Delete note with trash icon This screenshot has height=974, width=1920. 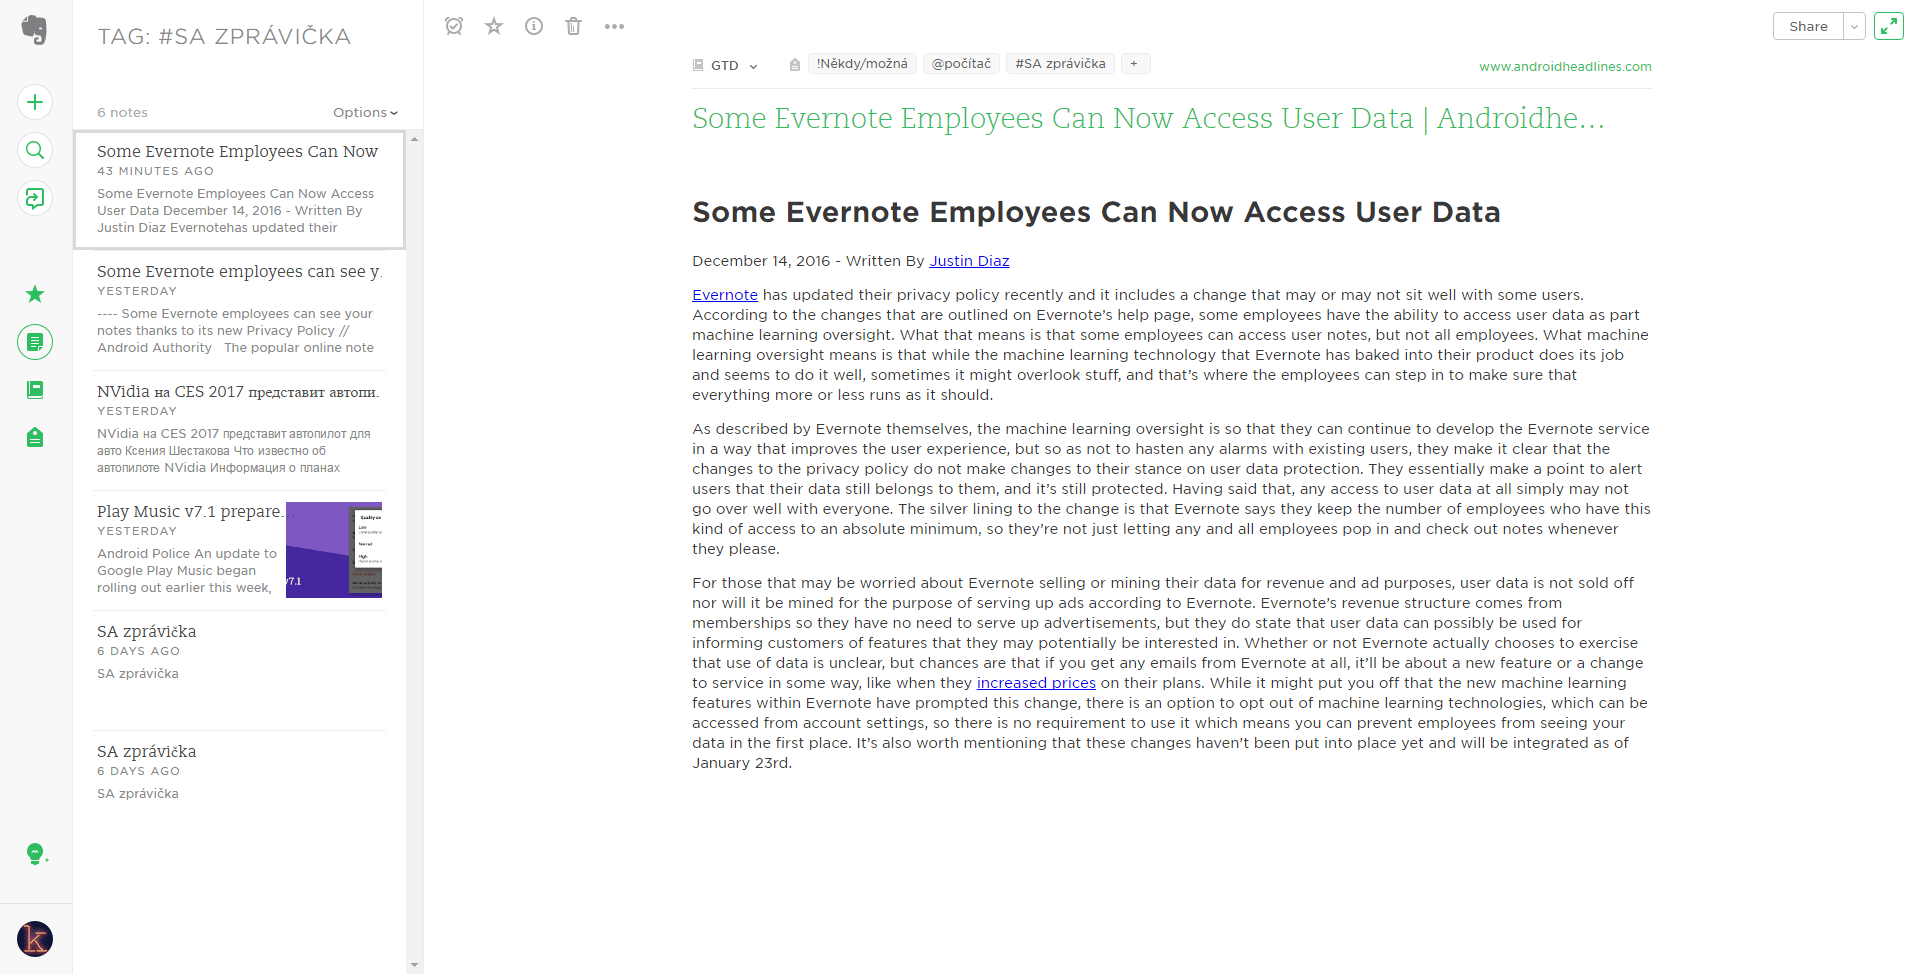click(574, 26)
